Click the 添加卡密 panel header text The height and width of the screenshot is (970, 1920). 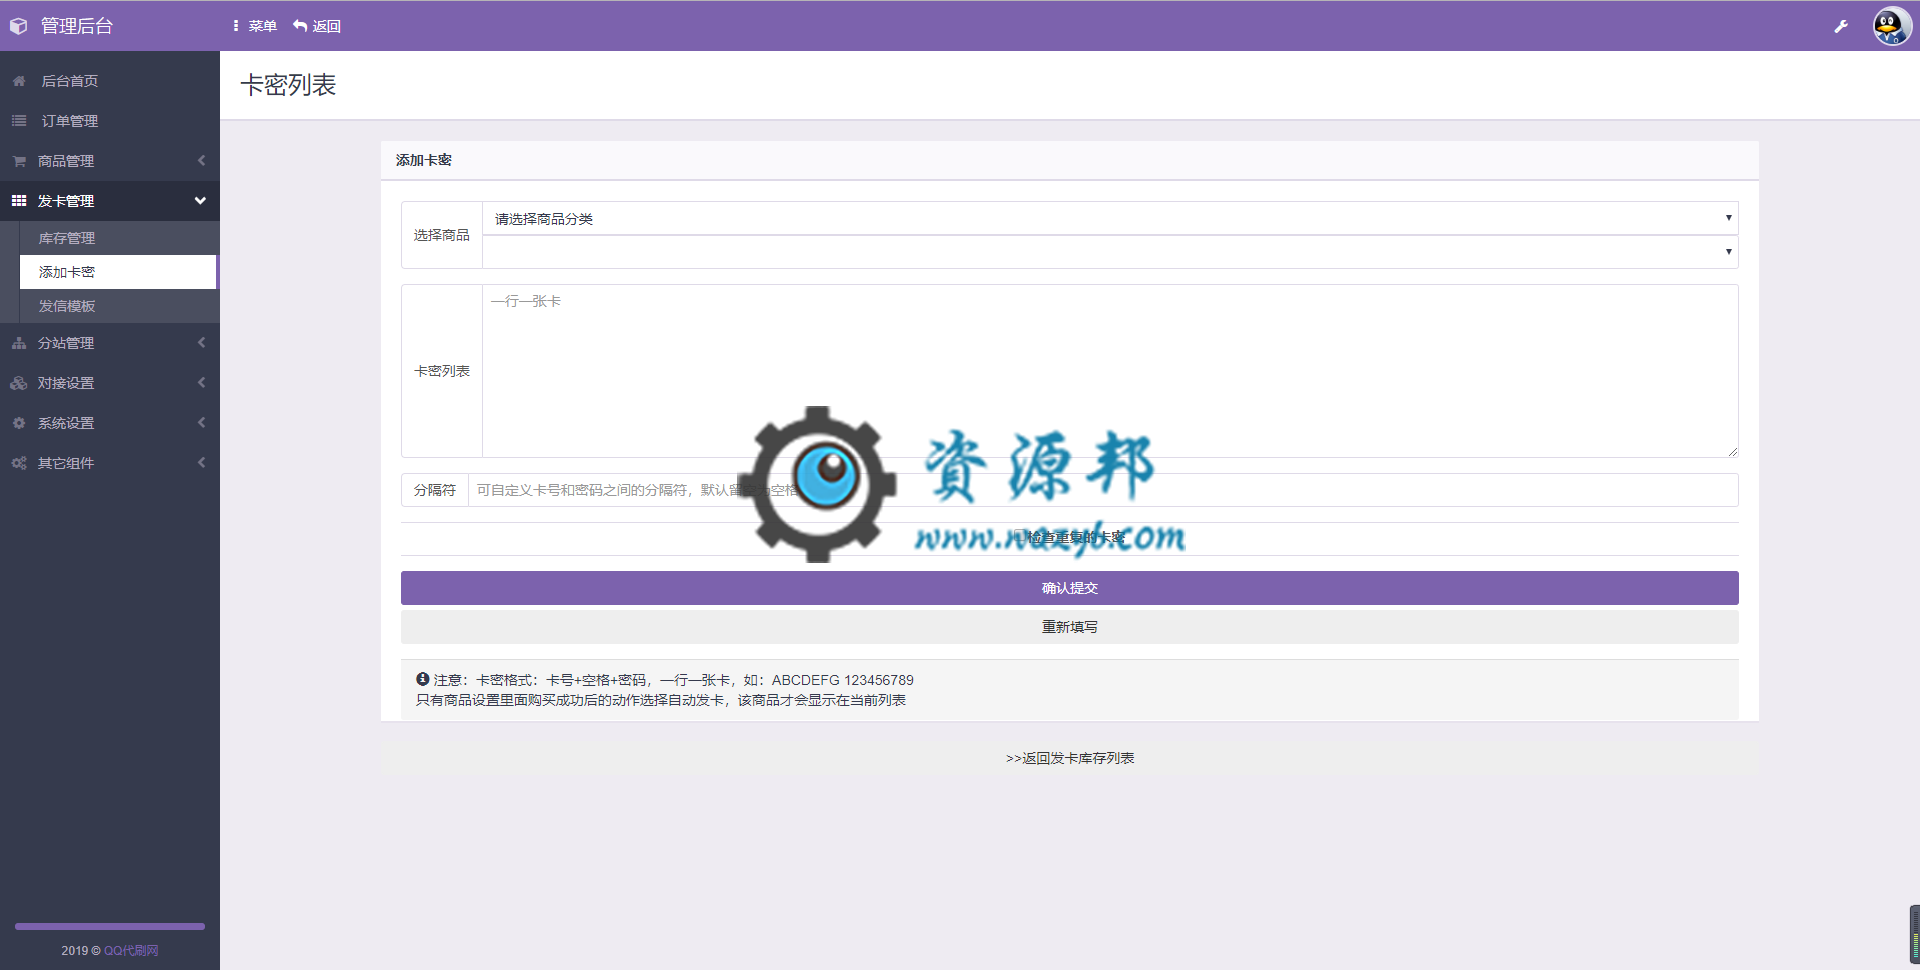click(x=424, y=160)
